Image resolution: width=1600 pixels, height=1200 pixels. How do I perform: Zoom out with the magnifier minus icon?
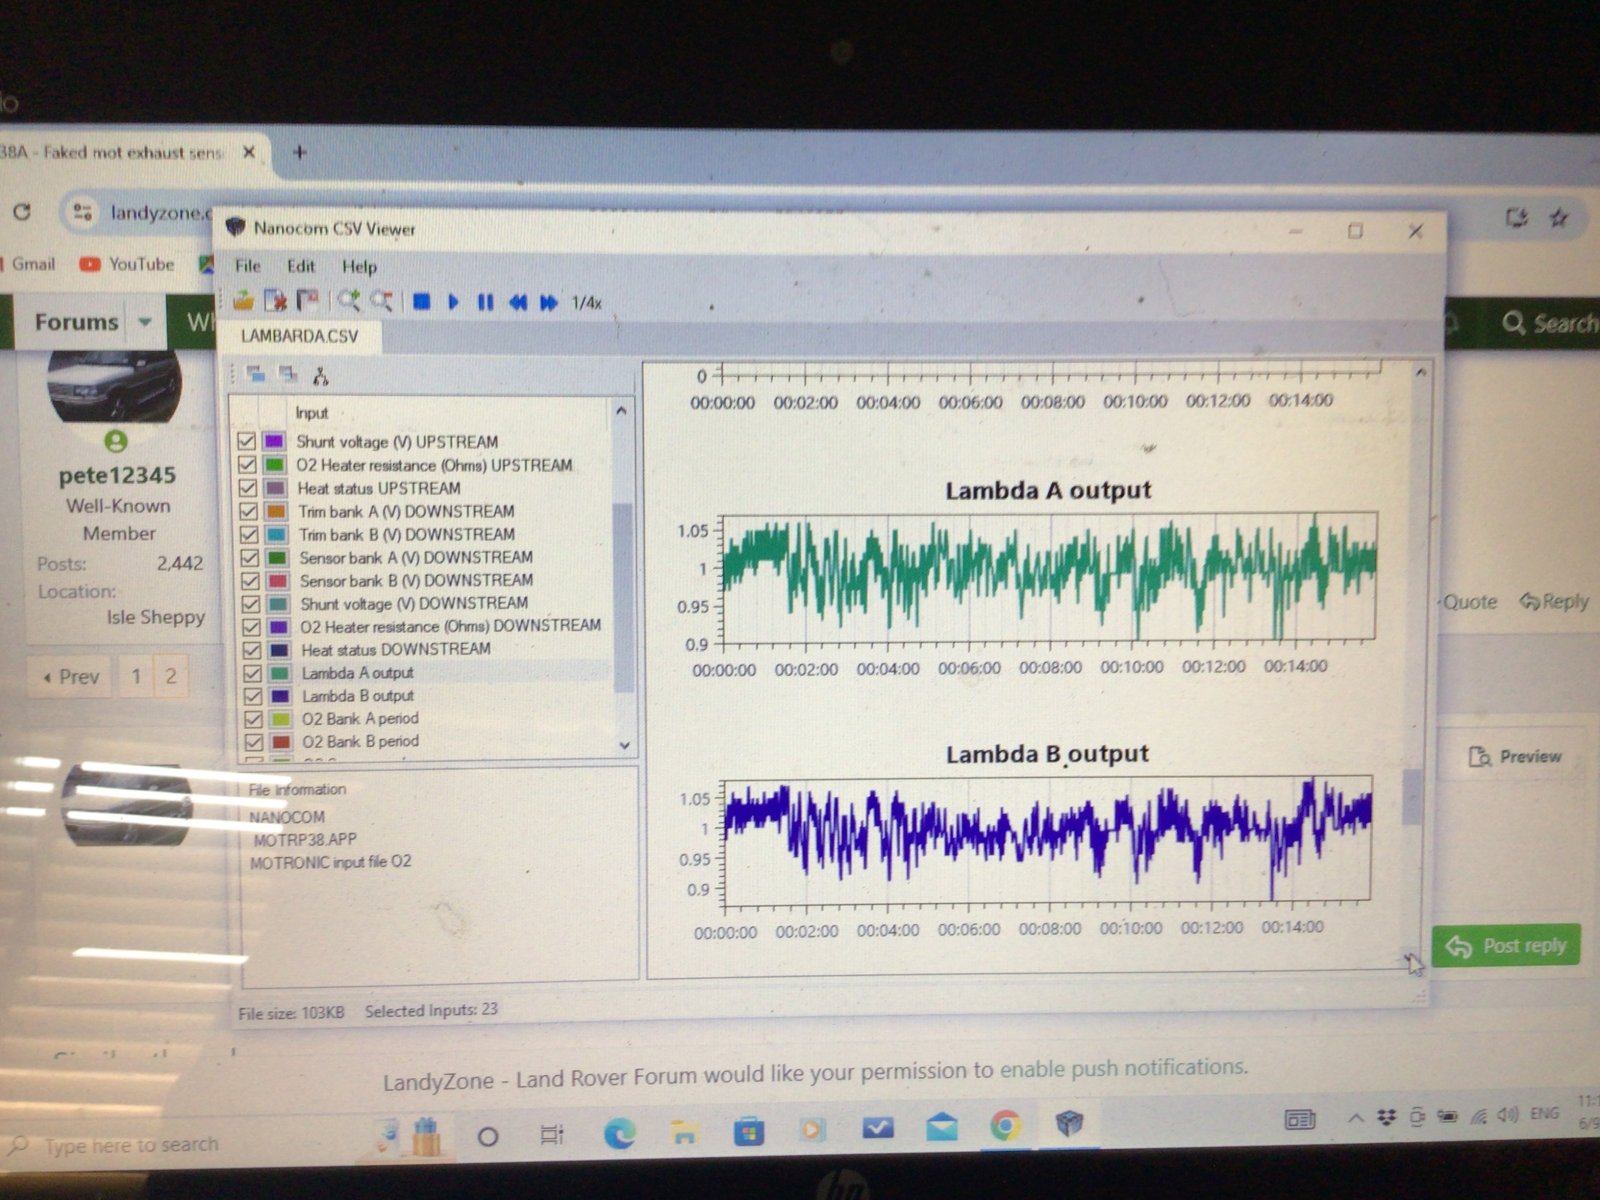coord(381,300)
